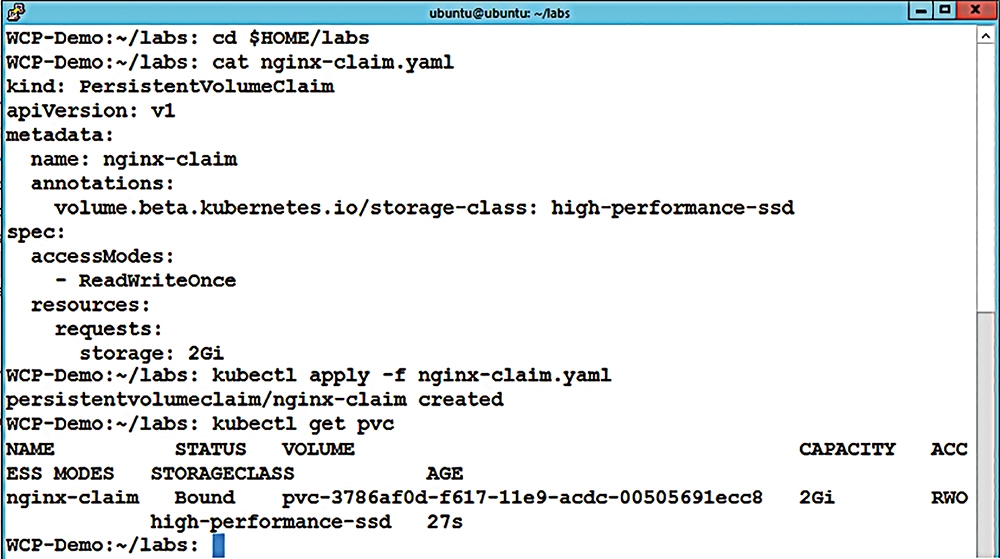Click the blue terminal cursor block

pyautogui.click(x=219, y=546)
